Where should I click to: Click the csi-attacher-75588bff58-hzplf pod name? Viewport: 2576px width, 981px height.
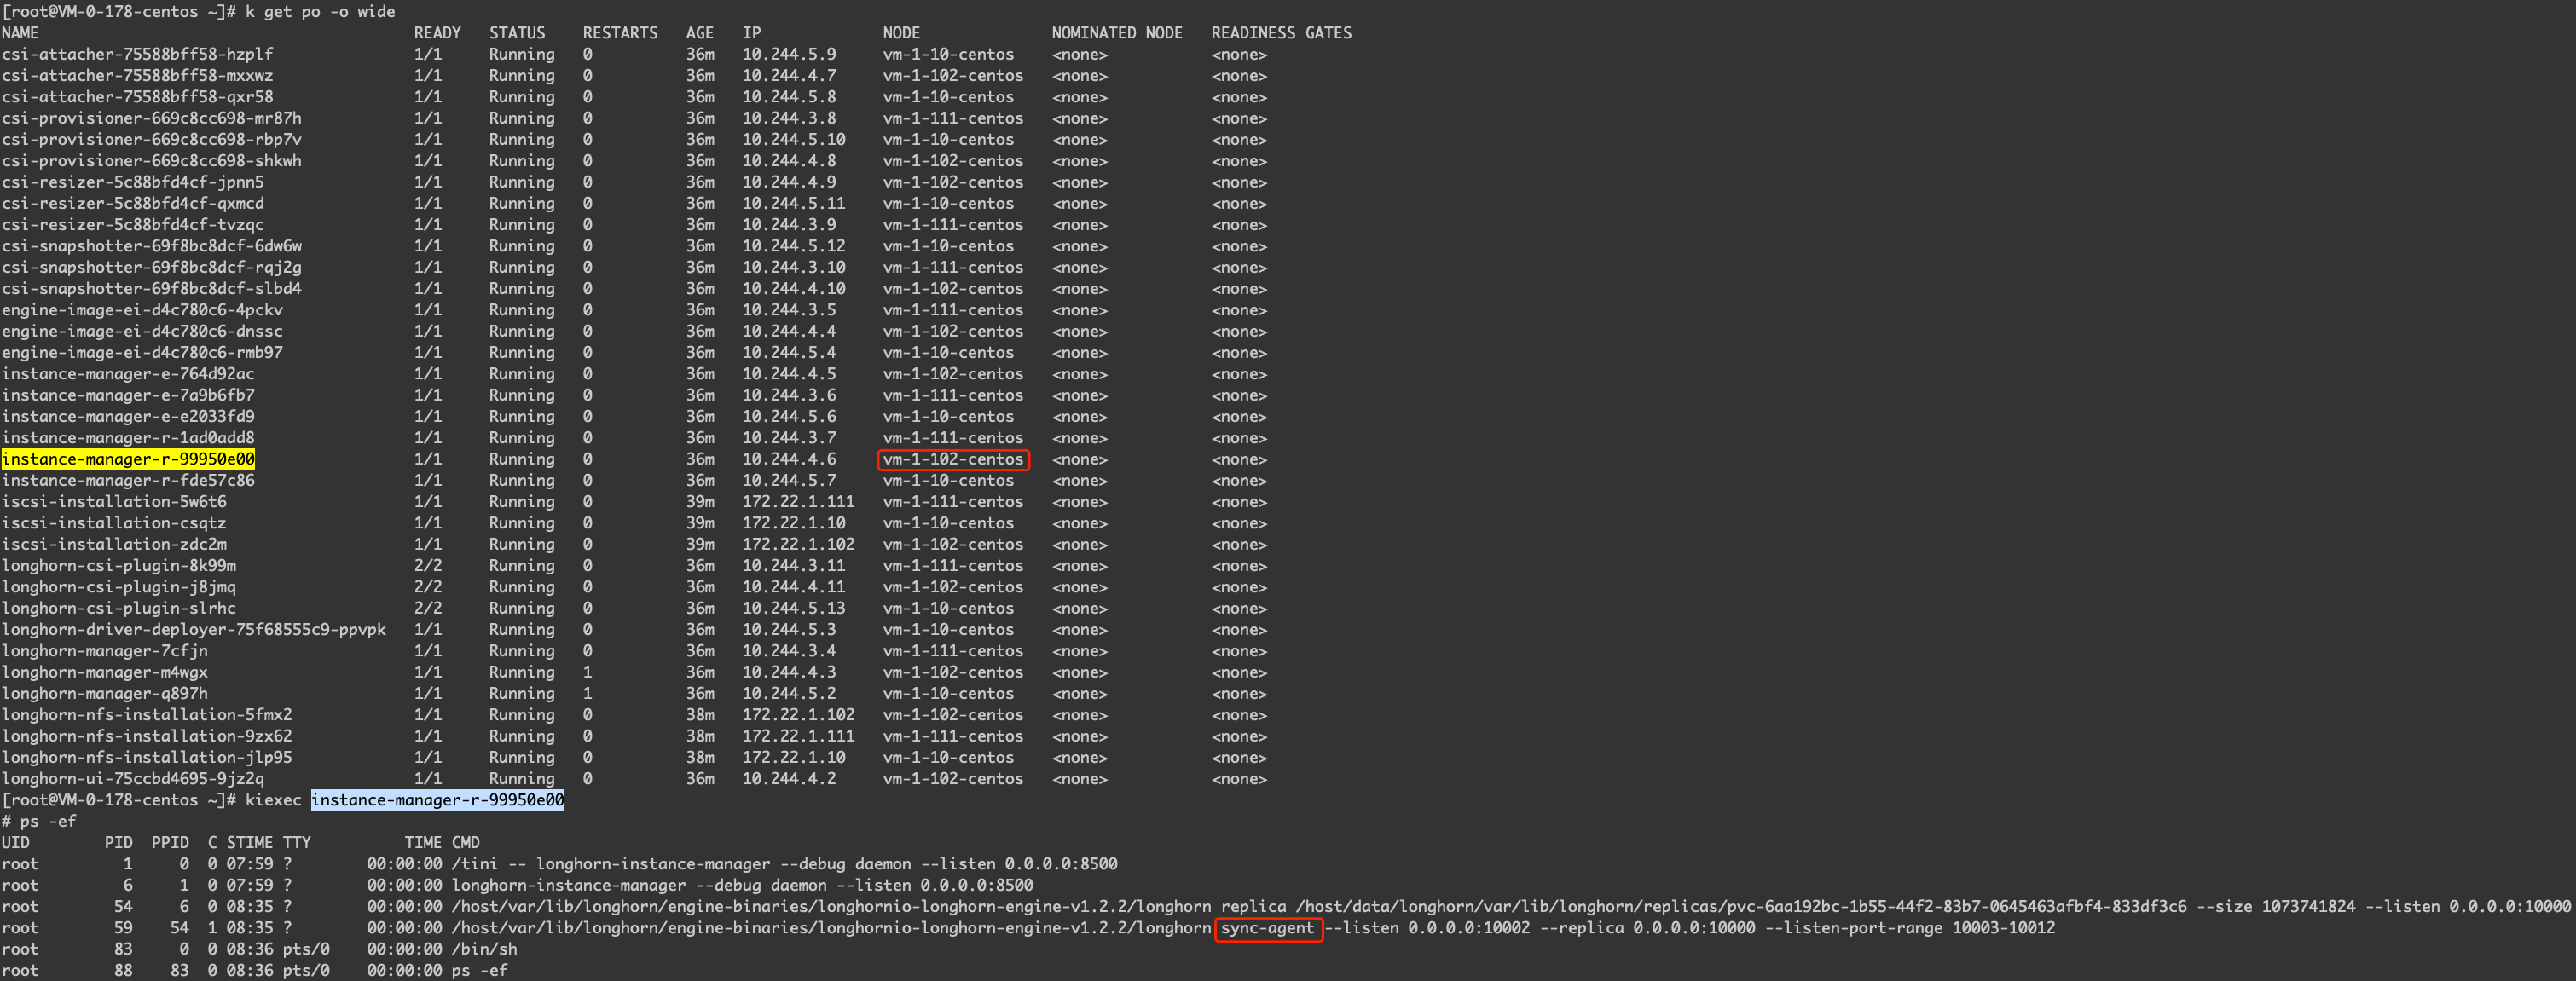(x=137, y=54)
